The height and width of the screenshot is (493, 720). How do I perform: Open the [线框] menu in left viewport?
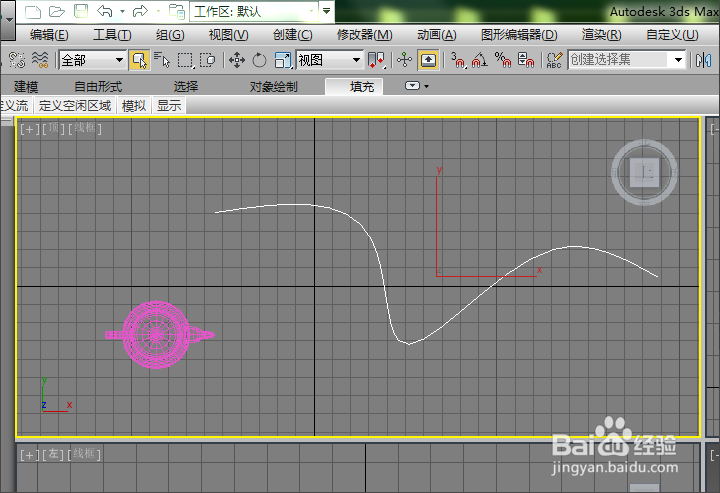[84, 454]
